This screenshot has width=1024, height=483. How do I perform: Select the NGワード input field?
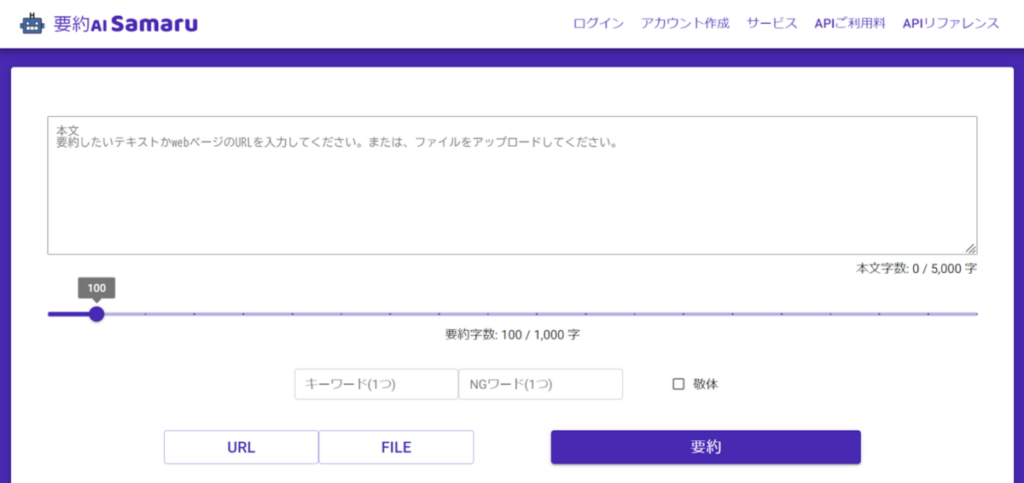(540, 384)
